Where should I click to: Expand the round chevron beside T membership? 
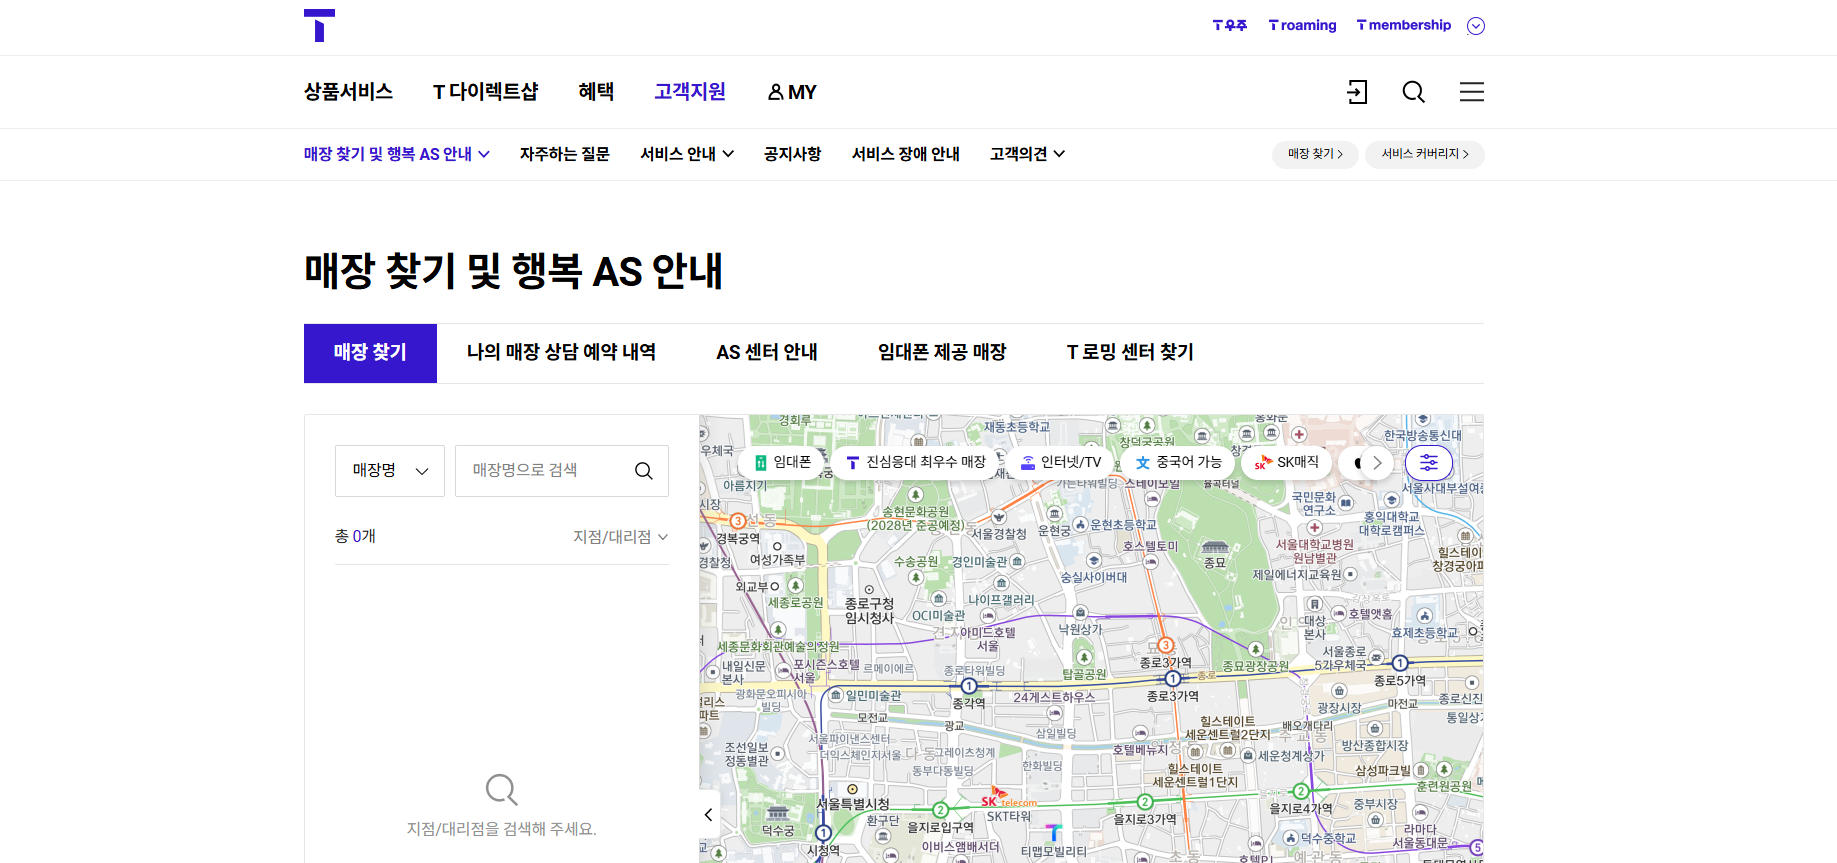1476,26
